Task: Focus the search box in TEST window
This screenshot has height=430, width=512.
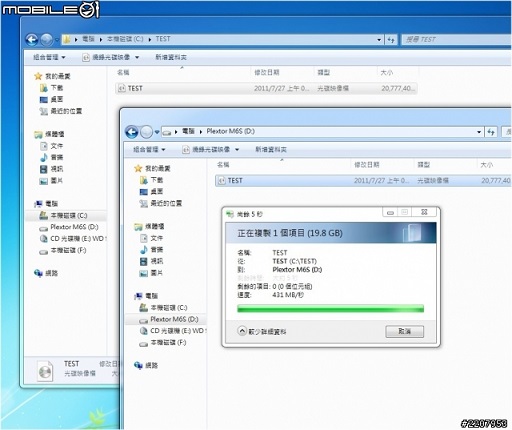Action: tap(456, 40)
